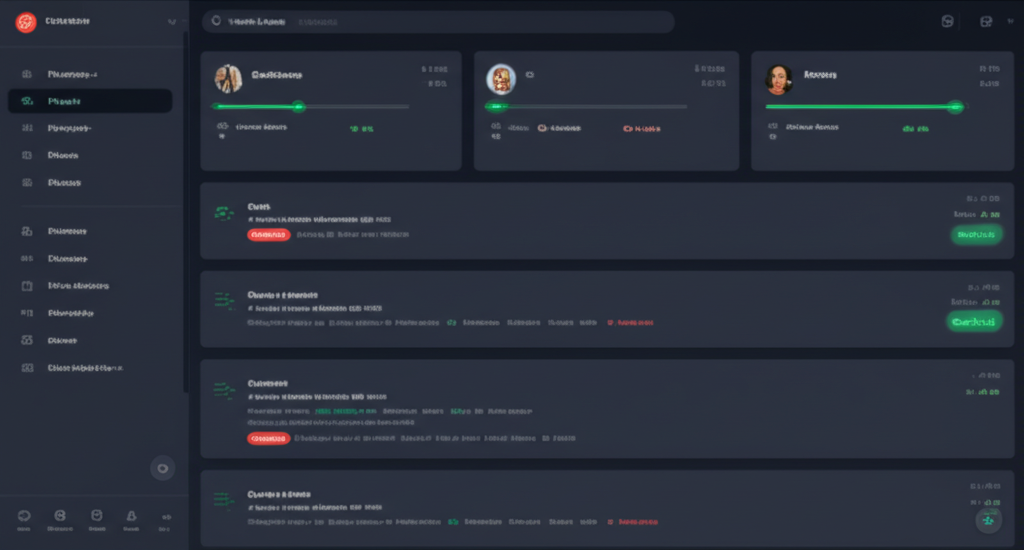
Task: Click the green list icon in first row
Action: click(224, 212)
